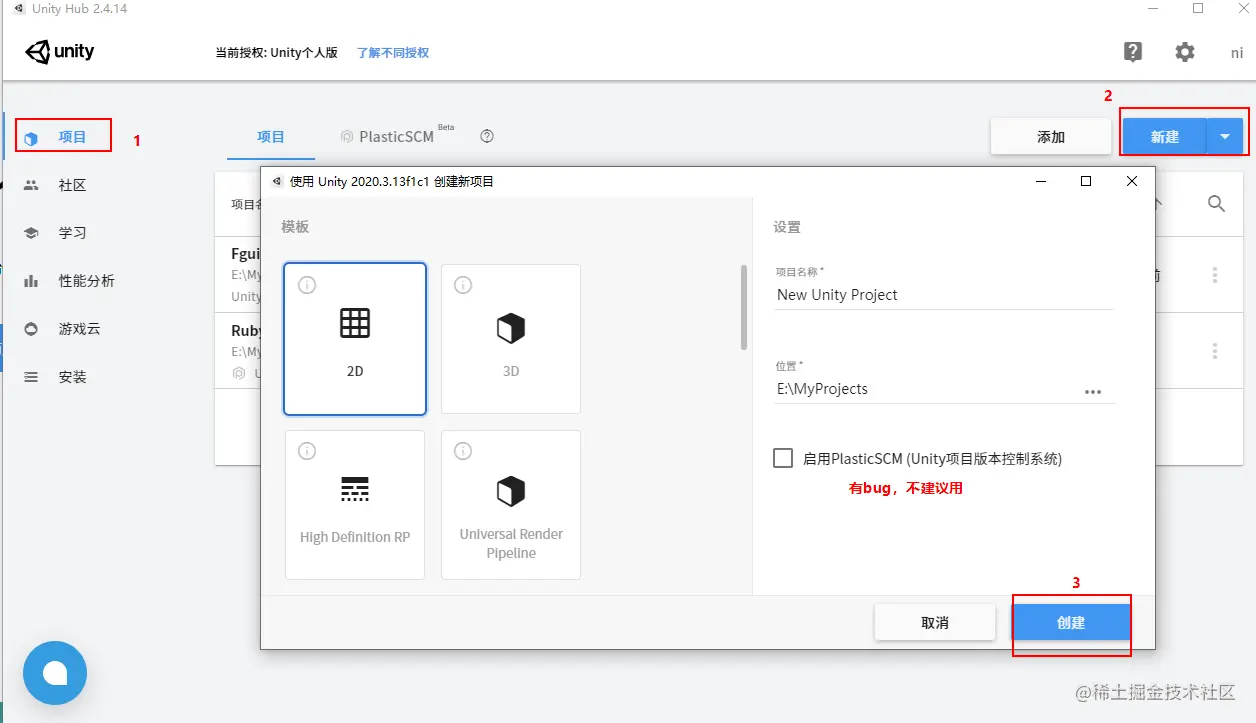Open 学习 in the sidebar
This screenshot has width=1256, height=723.
click(x=72, y=233)
